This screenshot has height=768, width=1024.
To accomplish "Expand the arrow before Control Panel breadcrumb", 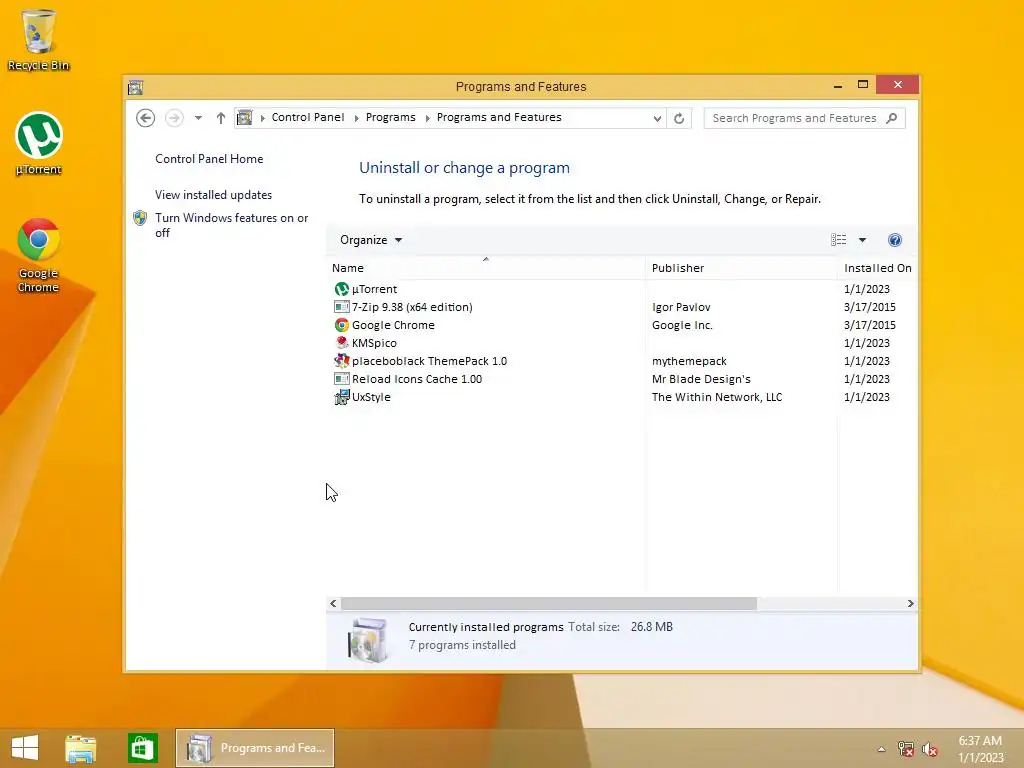I will (x=263, y=118).
